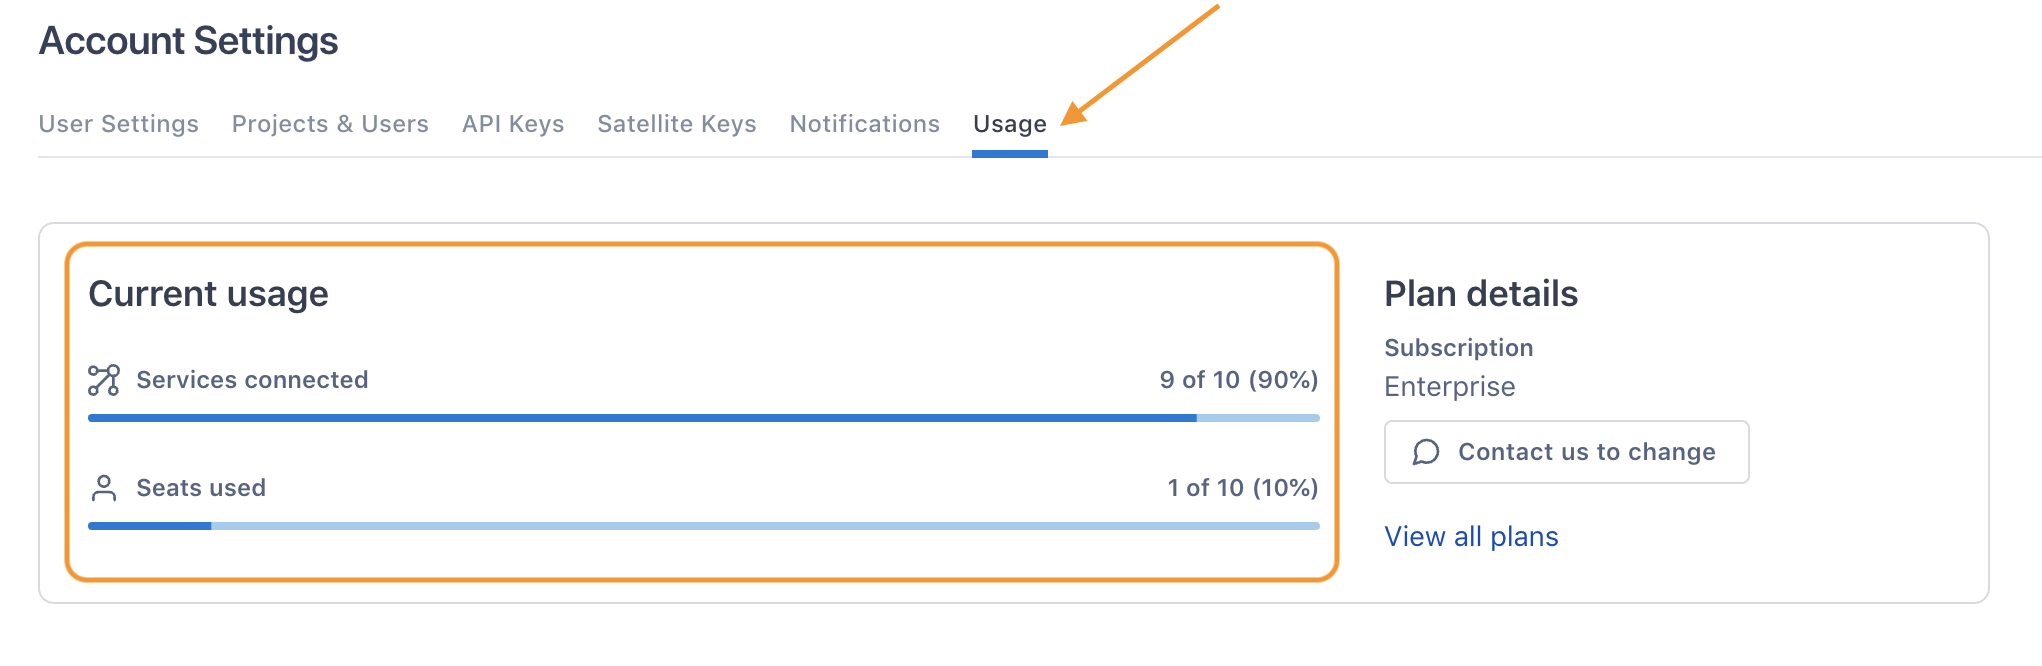Select the Usage tab

tap(1010, 124)
